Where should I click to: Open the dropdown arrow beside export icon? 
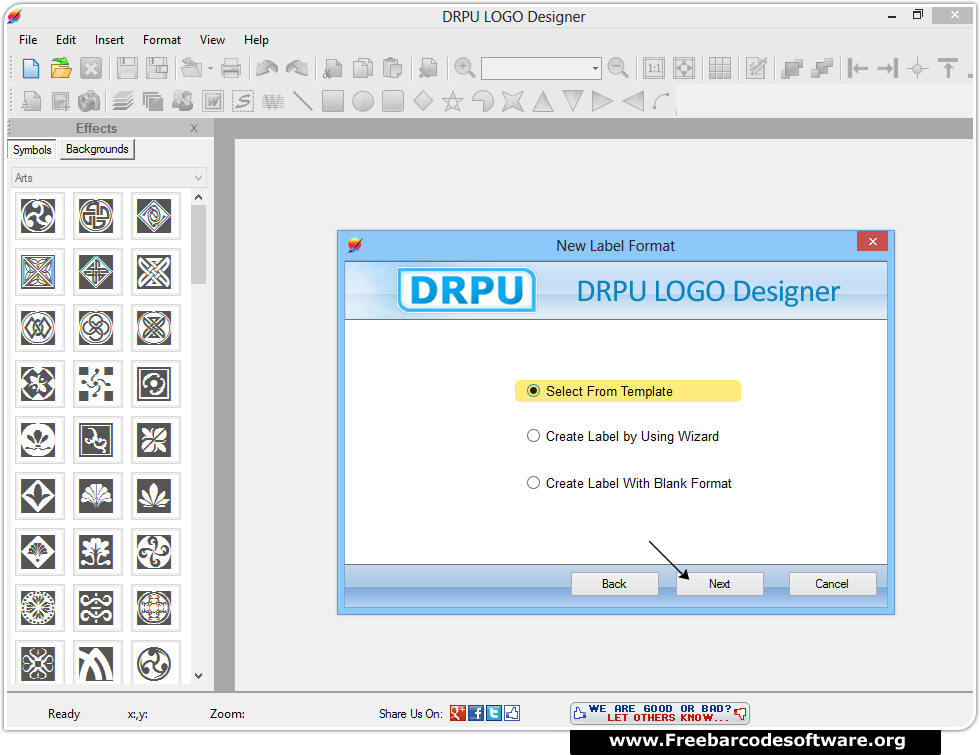tap(210, 68)
